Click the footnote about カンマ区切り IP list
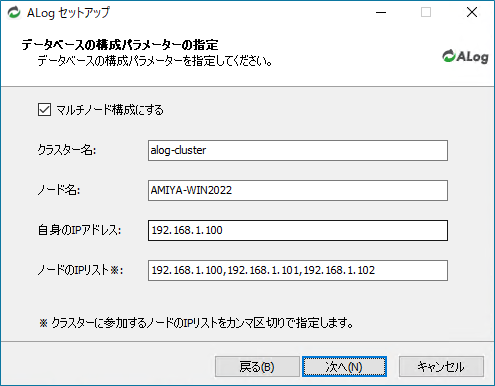The height and width of the screenshot is (386, 495). tap(196, 323)
